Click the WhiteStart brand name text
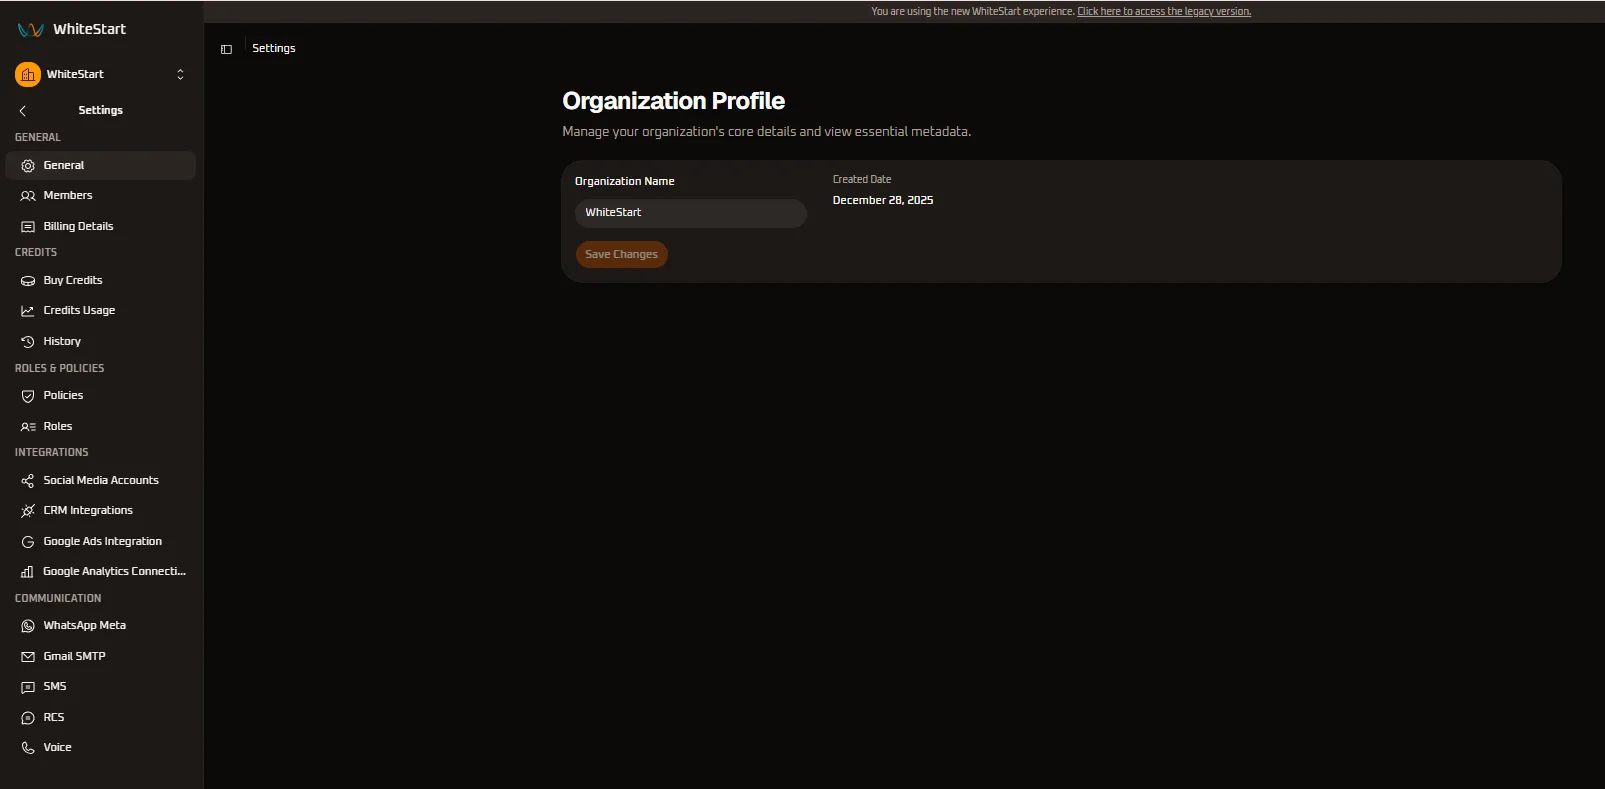 pyautogui.click(x=90, y=29)
